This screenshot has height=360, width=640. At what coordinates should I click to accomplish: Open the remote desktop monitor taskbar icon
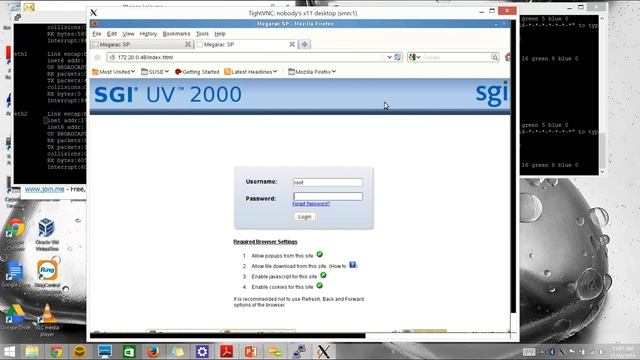pyautogui.click(x=104, y=351)
